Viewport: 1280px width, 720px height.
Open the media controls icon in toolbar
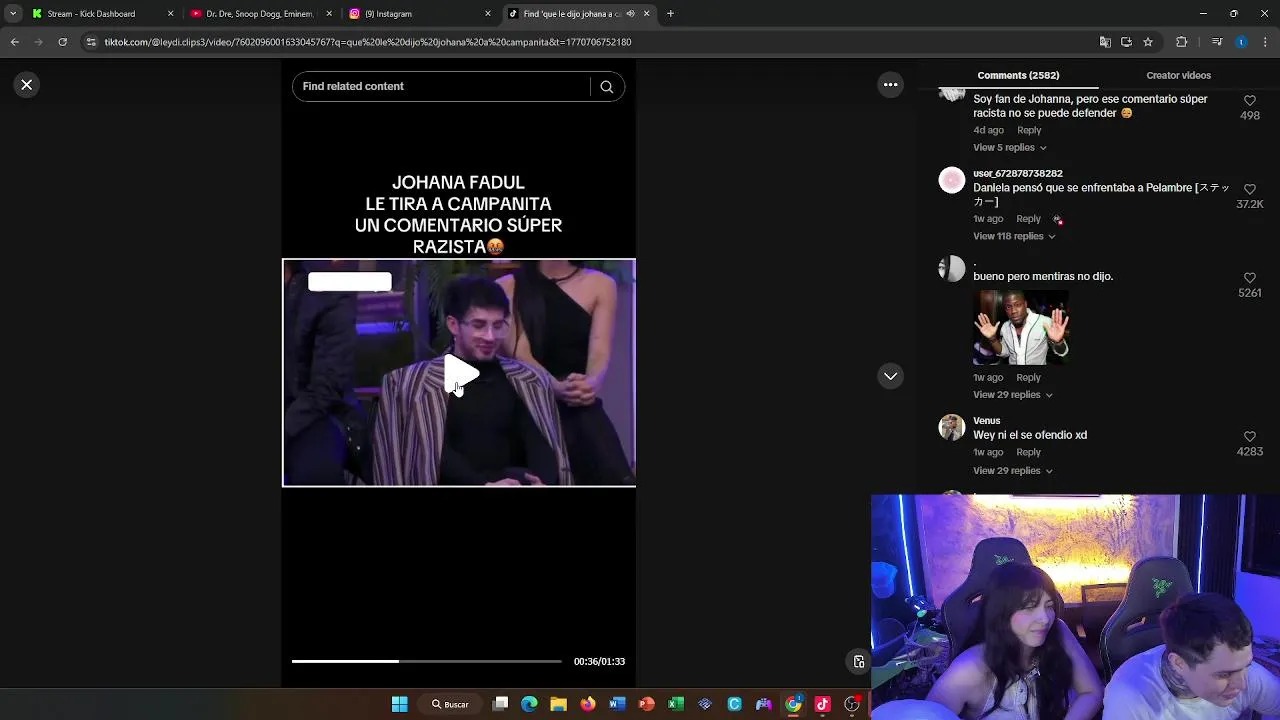click(x=1217, y=42)
